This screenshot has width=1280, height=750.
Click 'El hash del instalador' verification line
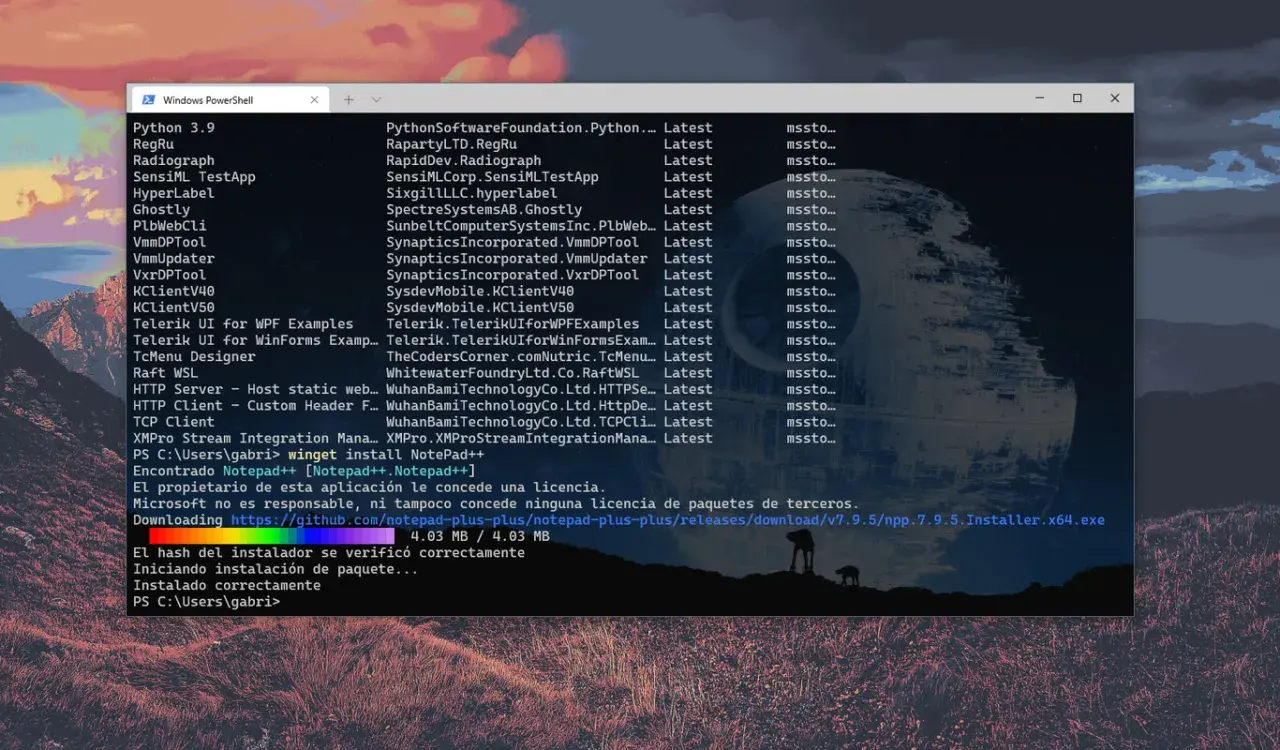click(x=329, y=553)
